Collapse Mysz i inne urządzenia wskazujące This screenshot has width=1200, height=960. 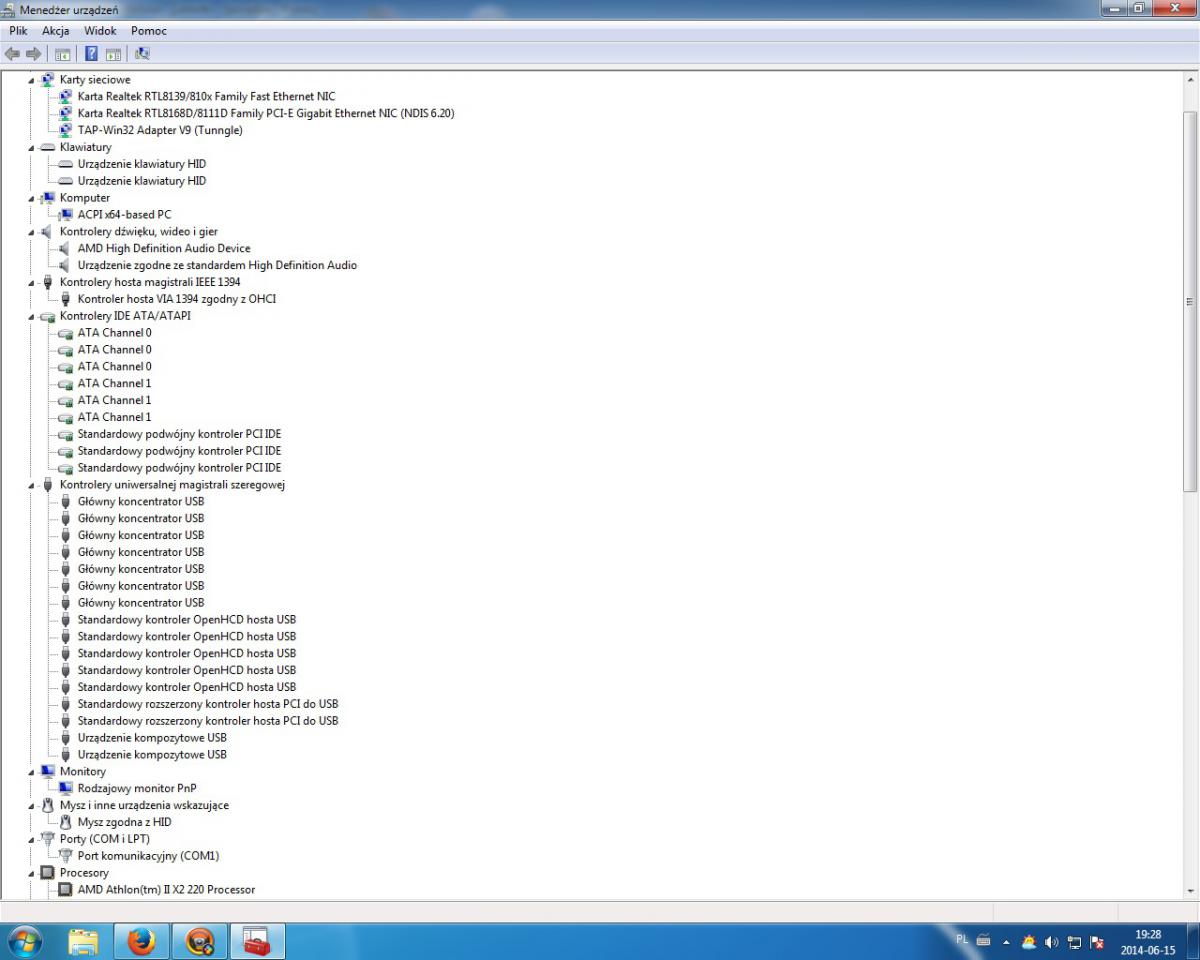pos(32,806)
